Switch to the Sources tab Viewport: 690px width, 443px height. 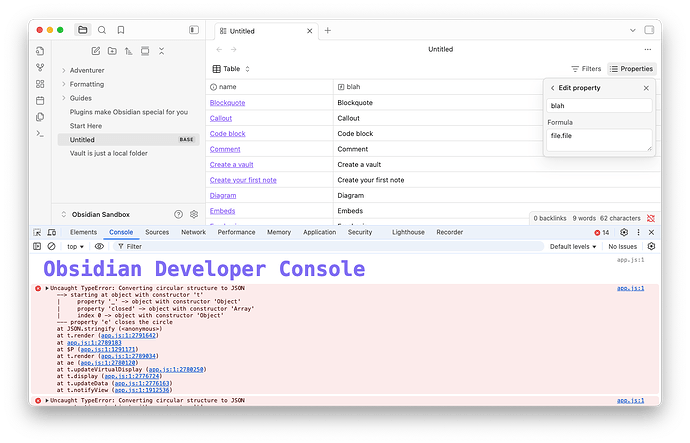click(157, 232)
